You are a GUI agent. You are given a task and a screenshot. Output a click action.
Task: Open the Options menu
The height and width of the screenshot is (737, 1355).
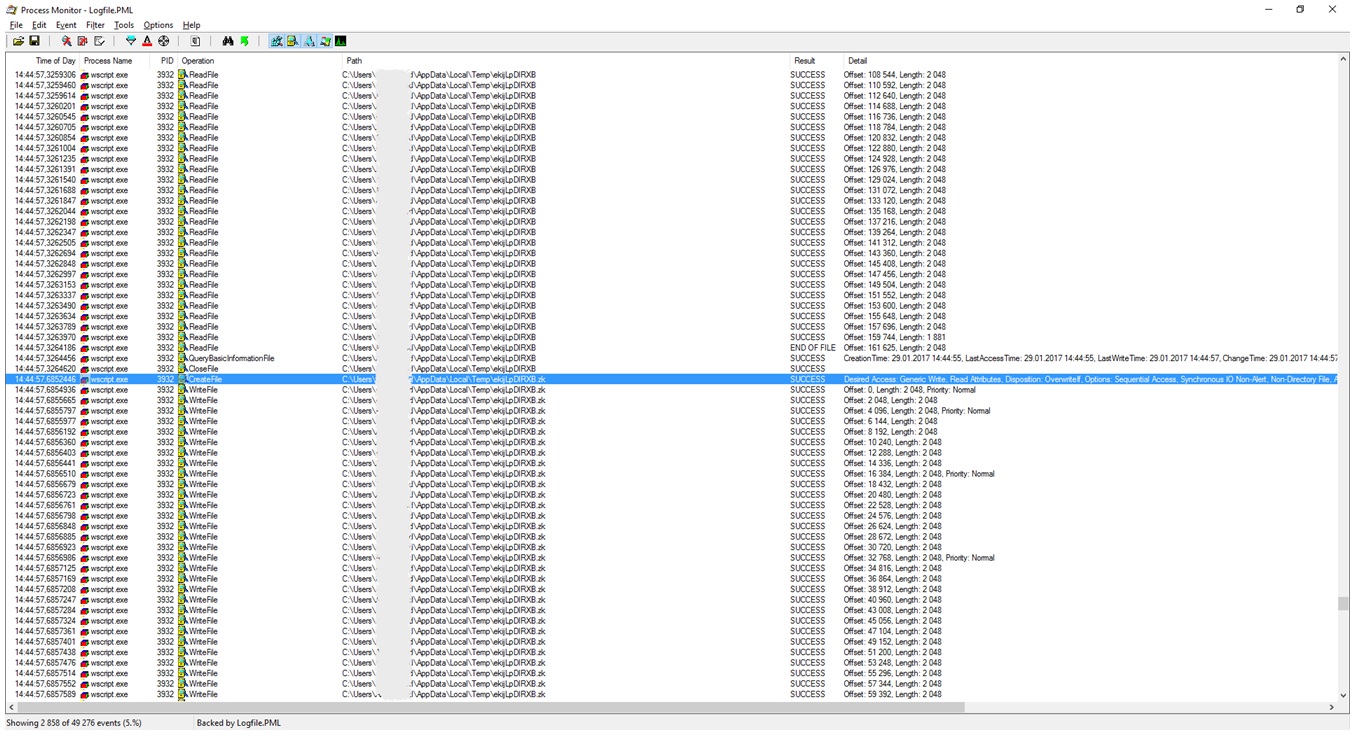click(x=158, y=25)
